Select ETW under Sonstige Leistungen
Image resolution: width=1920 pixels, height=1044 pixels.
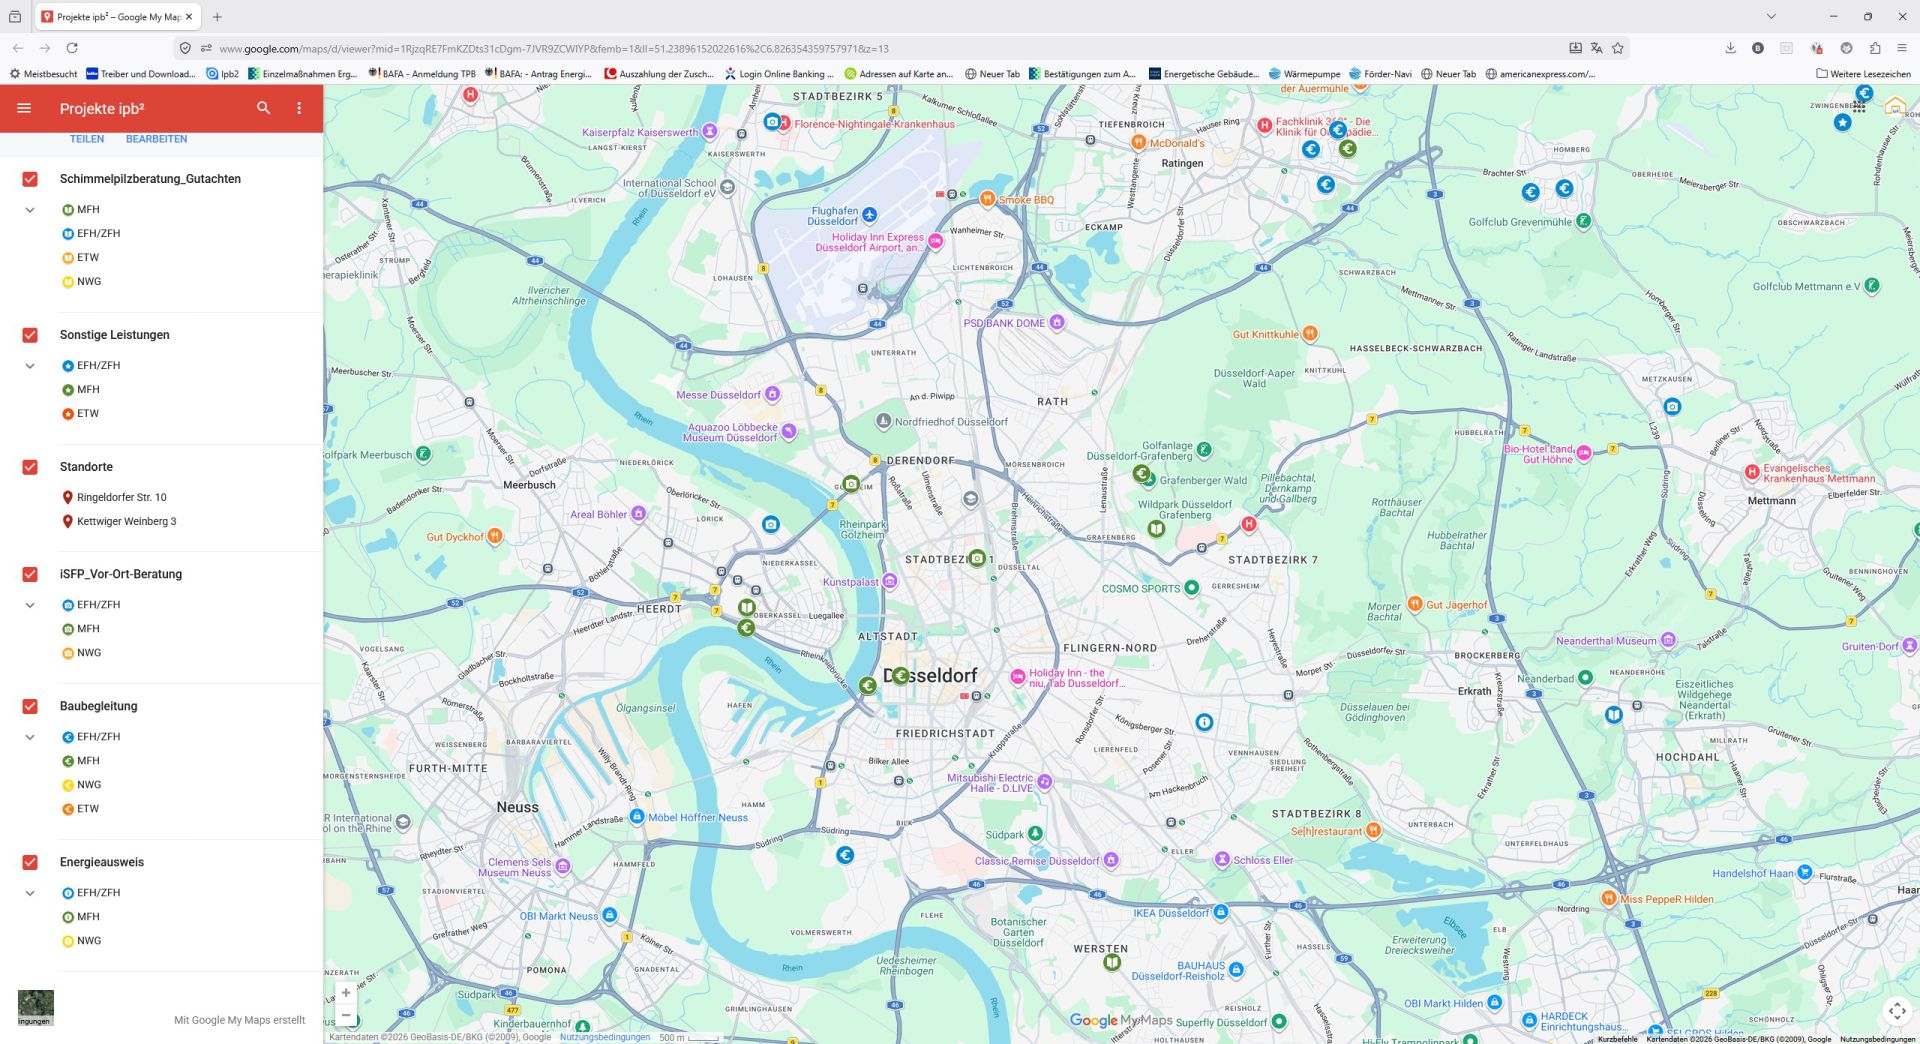point(88,414)
